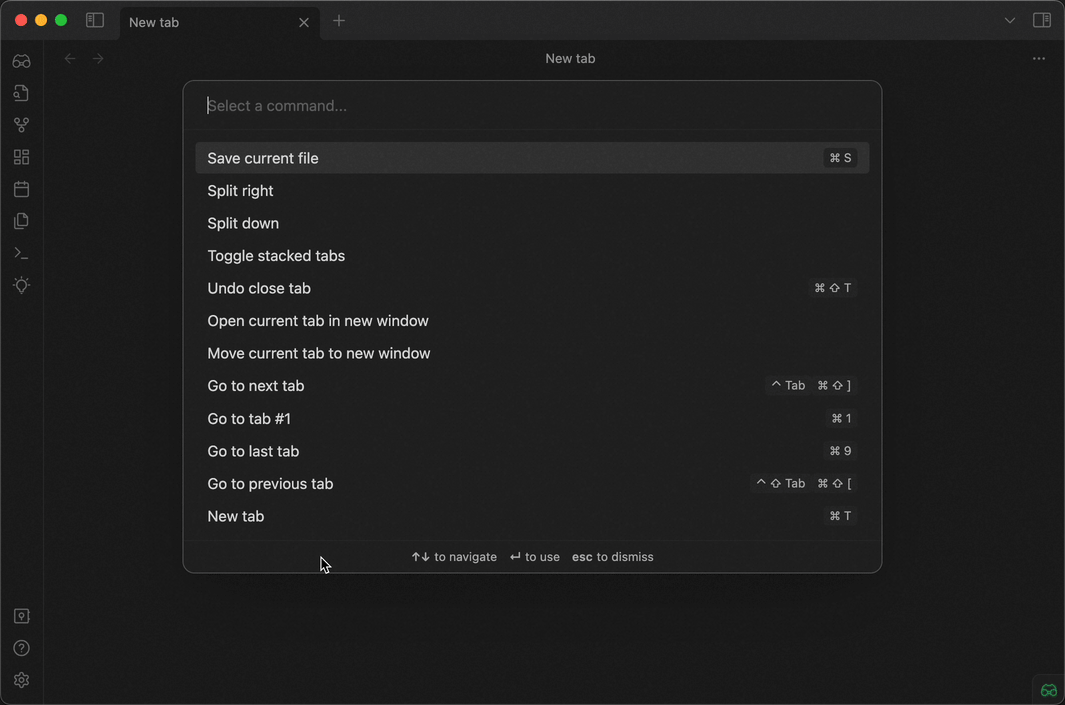The height and width of the screenshot is (705, 1065).
Task: Open the graph view icon
Action: tap(22, 125)
